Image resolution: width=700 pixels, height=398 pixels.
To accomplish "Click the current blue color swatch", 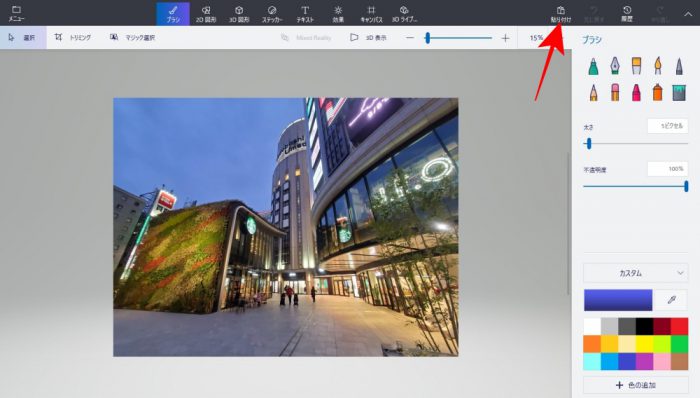I will pos(618,300).
